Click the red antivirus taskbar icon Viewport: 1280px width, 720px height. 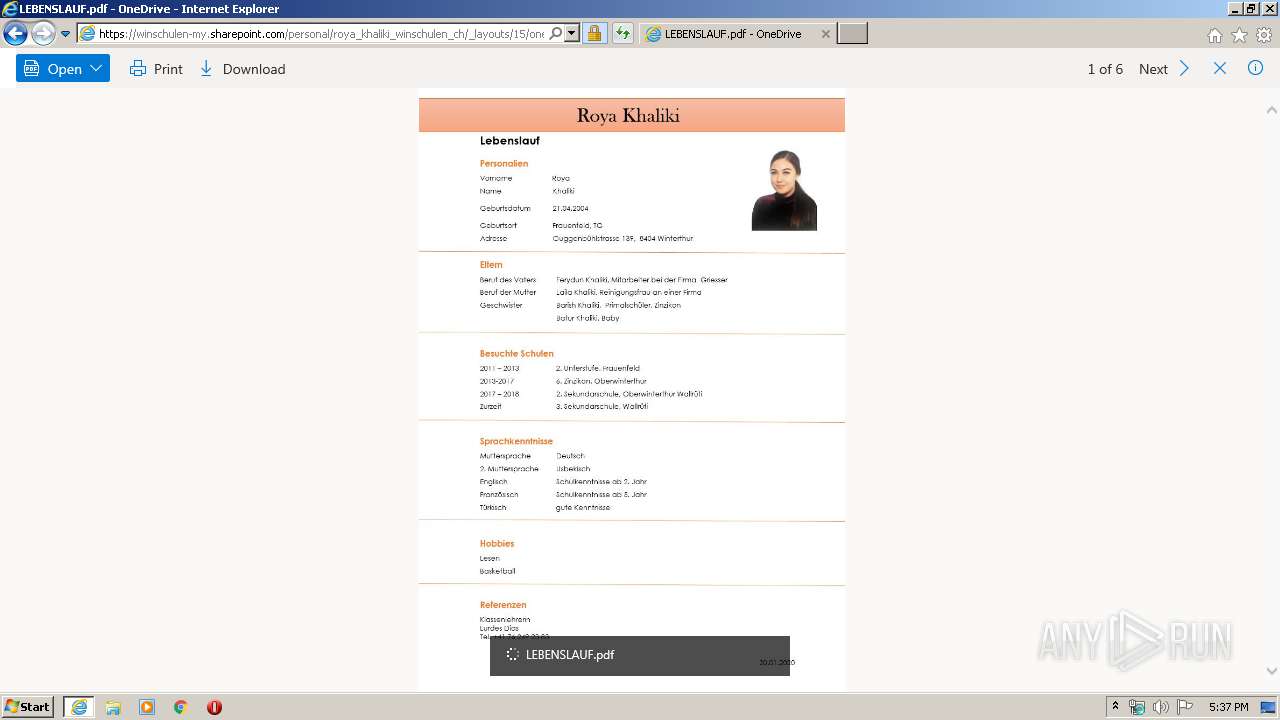coord(214,707)
